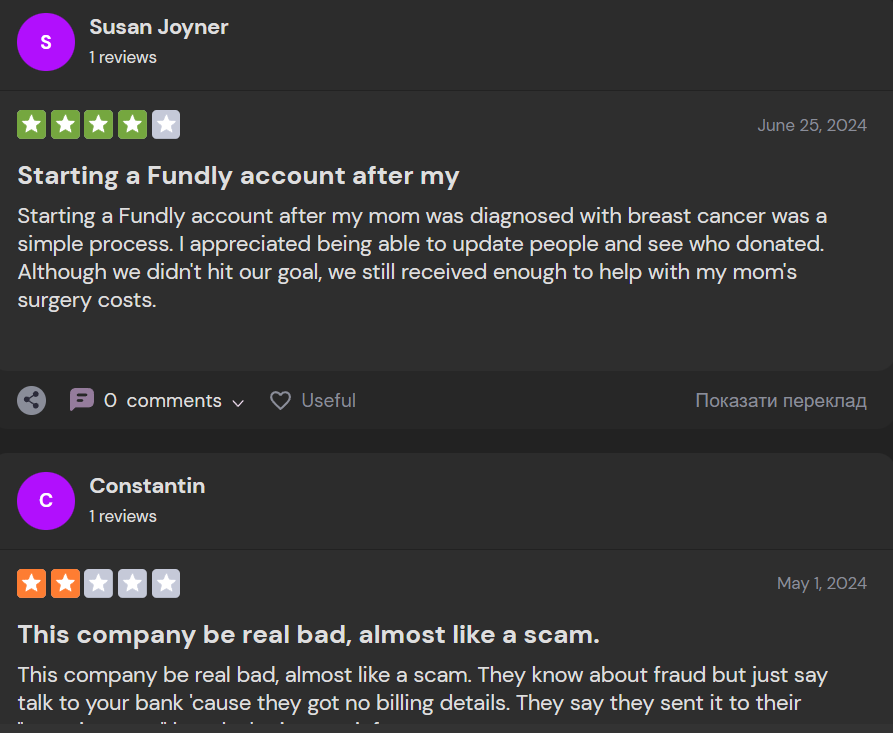The width and height of the screenshot is (893, 733).
Task: Click Показати переклад translation link
Action: coord(780,401)
